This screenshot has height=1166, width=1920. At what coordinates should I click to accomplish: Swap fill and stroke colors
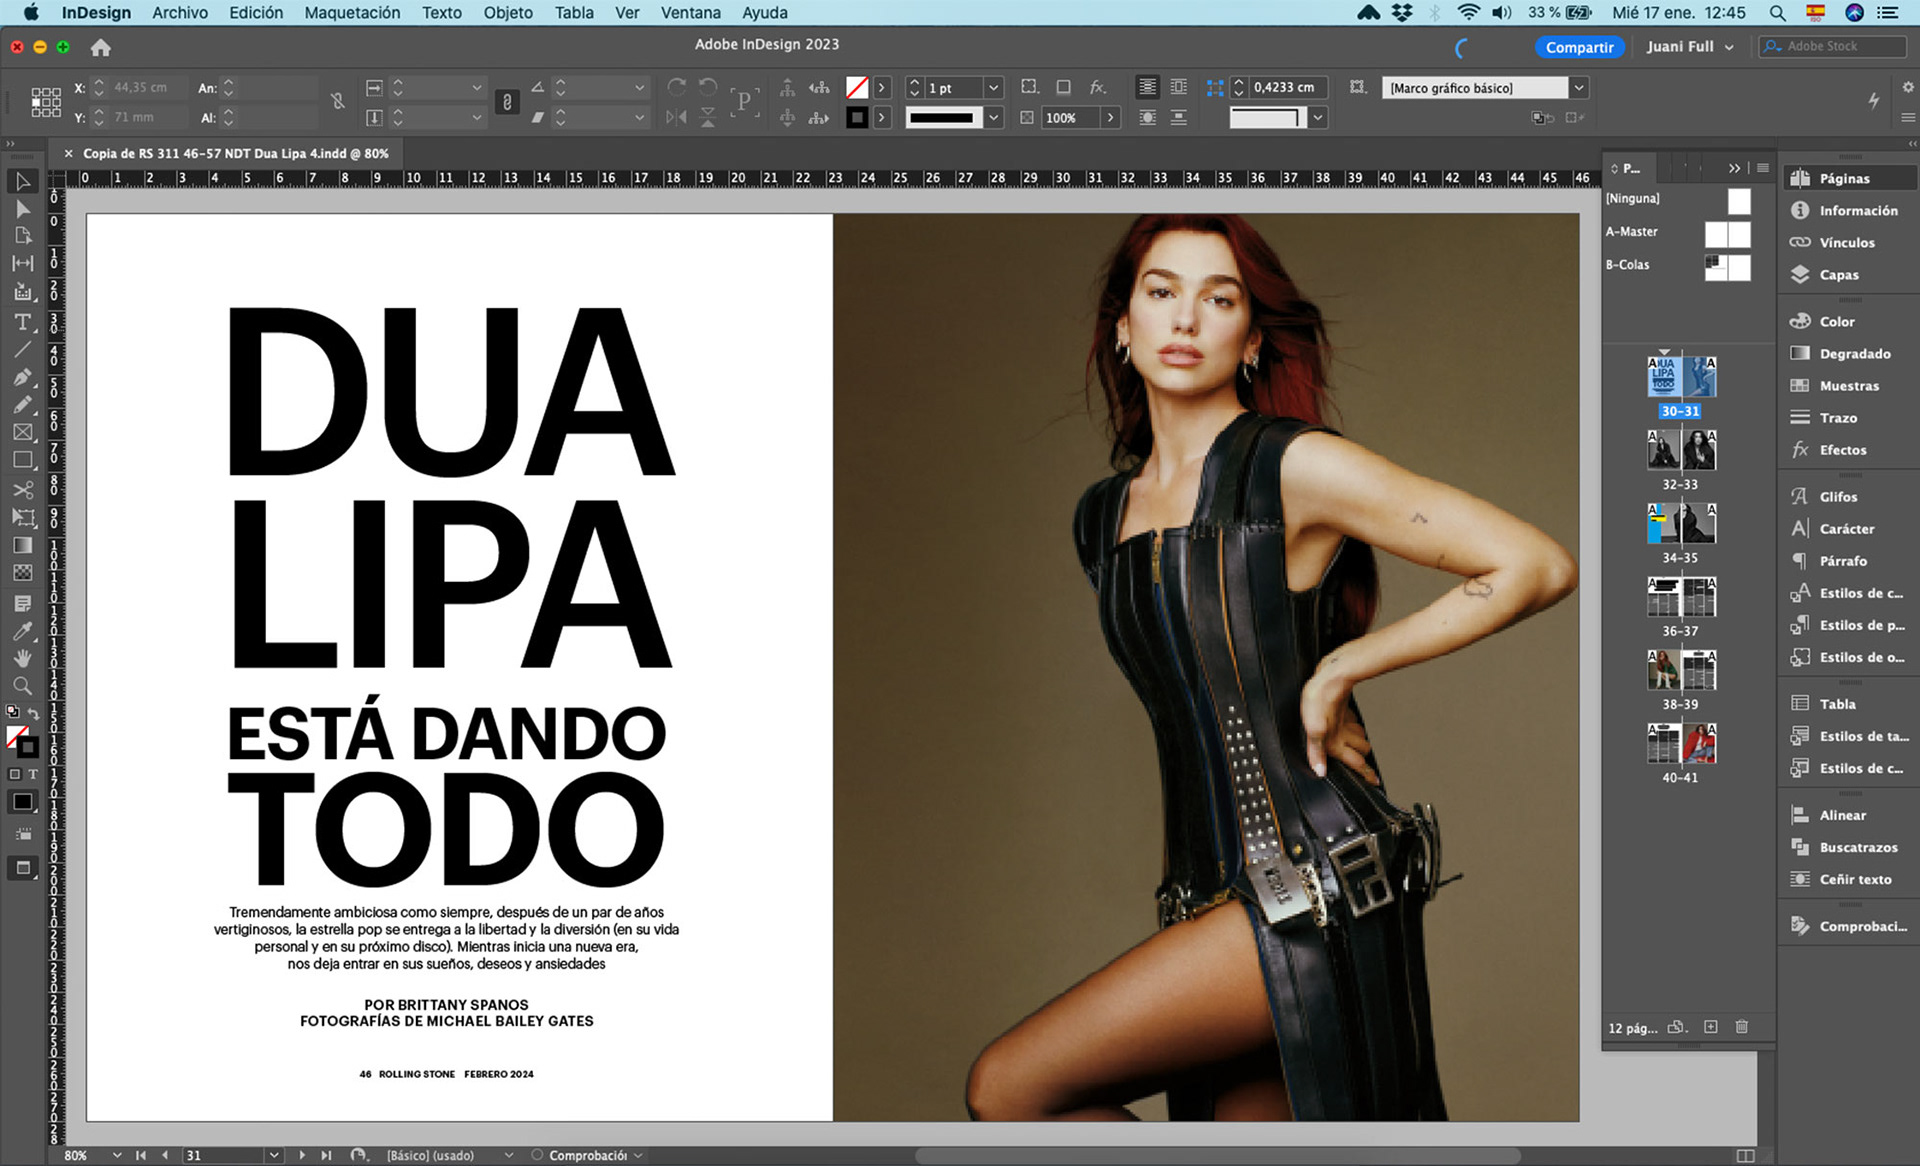click(x=34, y=713)
